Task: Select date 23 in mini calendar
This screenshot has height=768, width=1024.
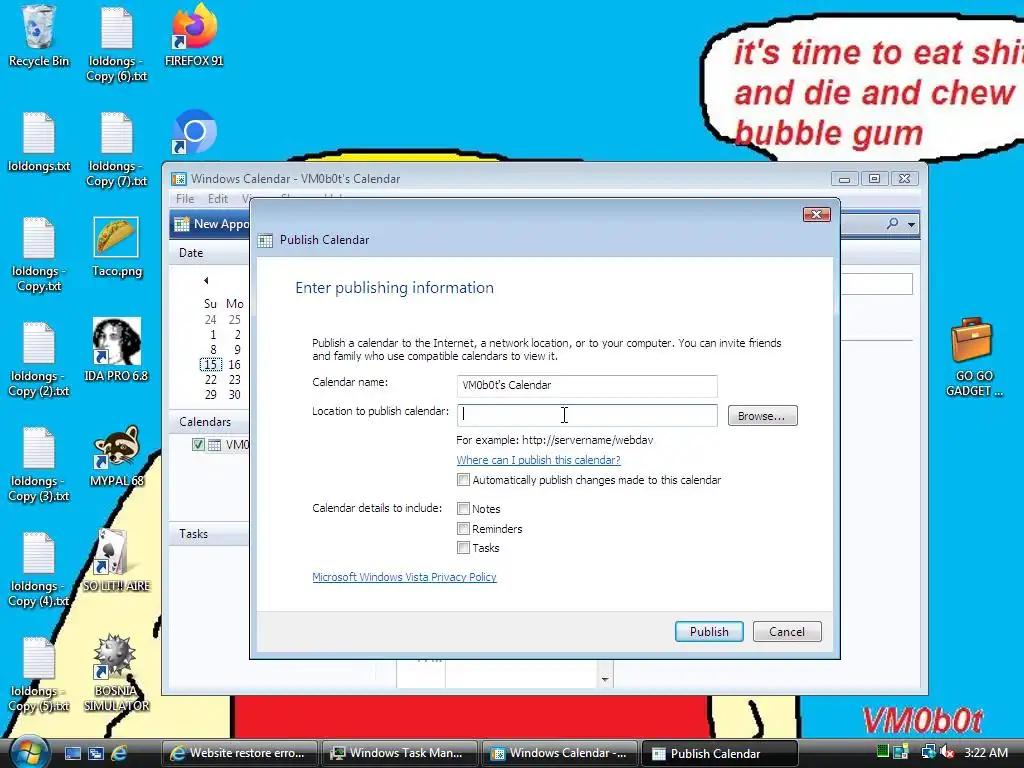Action: (x=234, y=379)
